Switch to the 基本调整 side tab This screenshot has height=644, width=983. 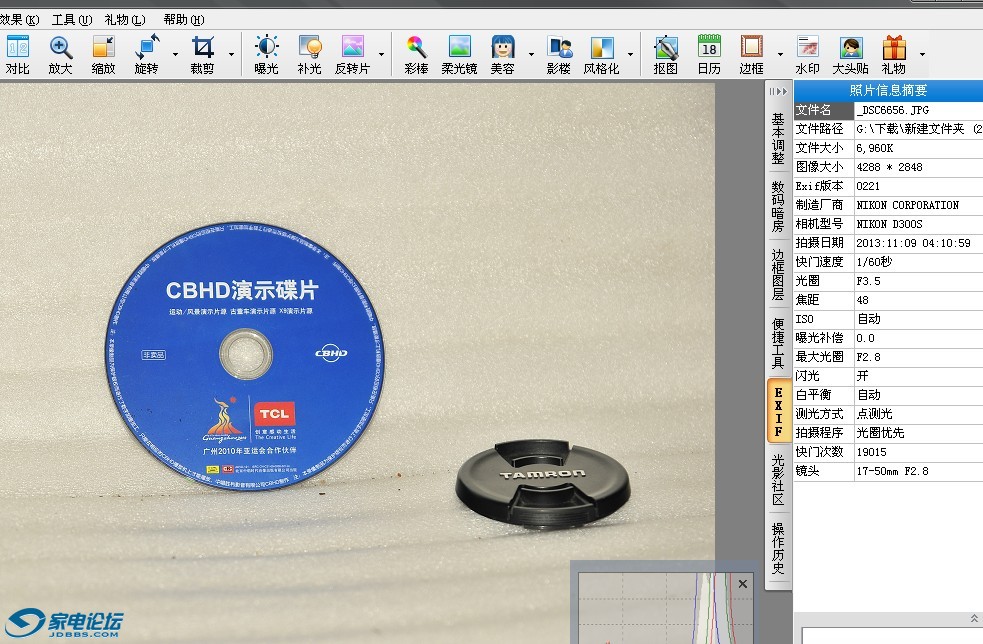[x=778, y=138]
